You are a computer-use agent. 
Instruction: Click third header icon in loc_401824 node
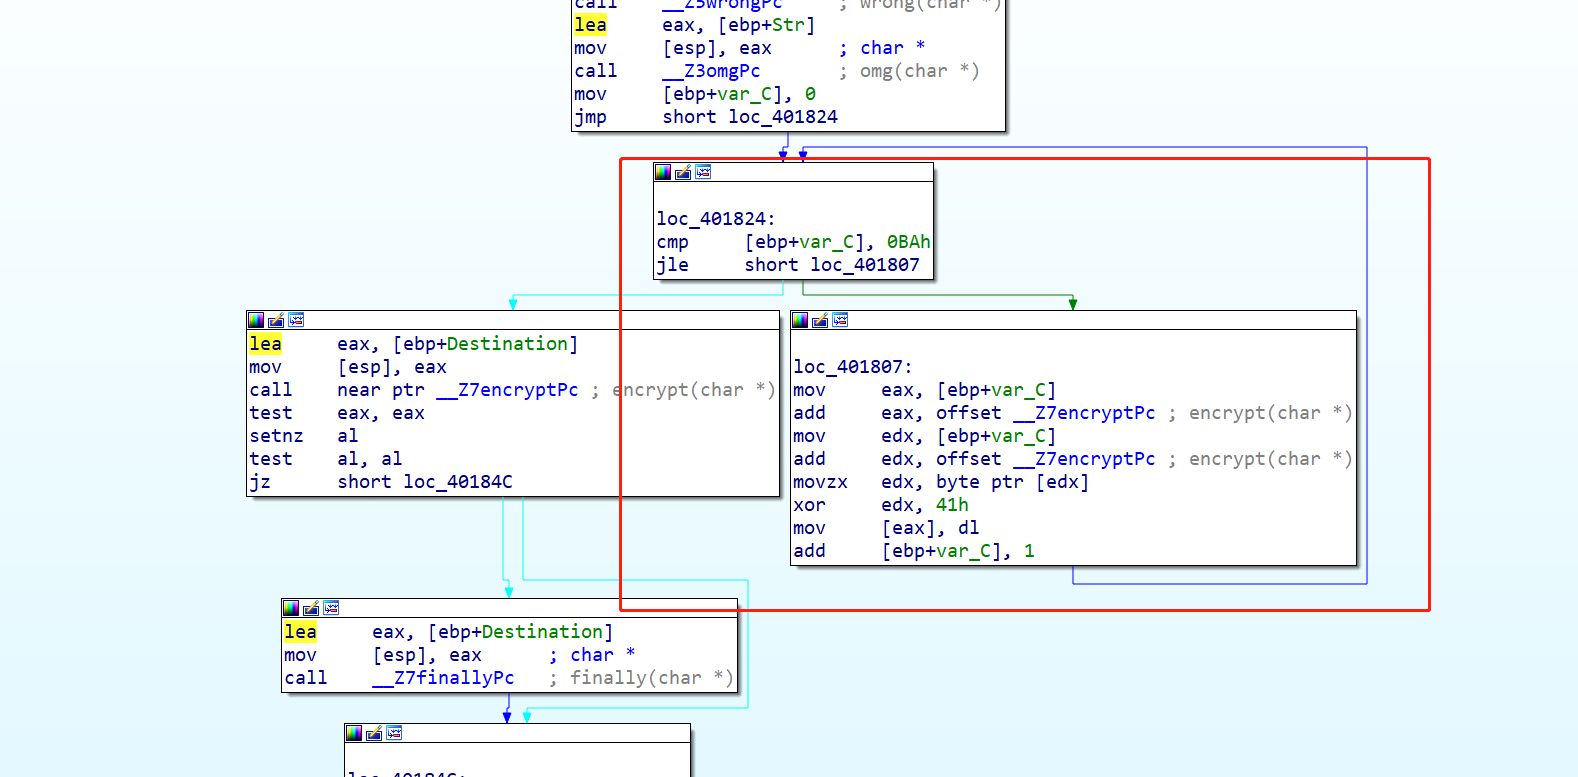tap(703, 172)
